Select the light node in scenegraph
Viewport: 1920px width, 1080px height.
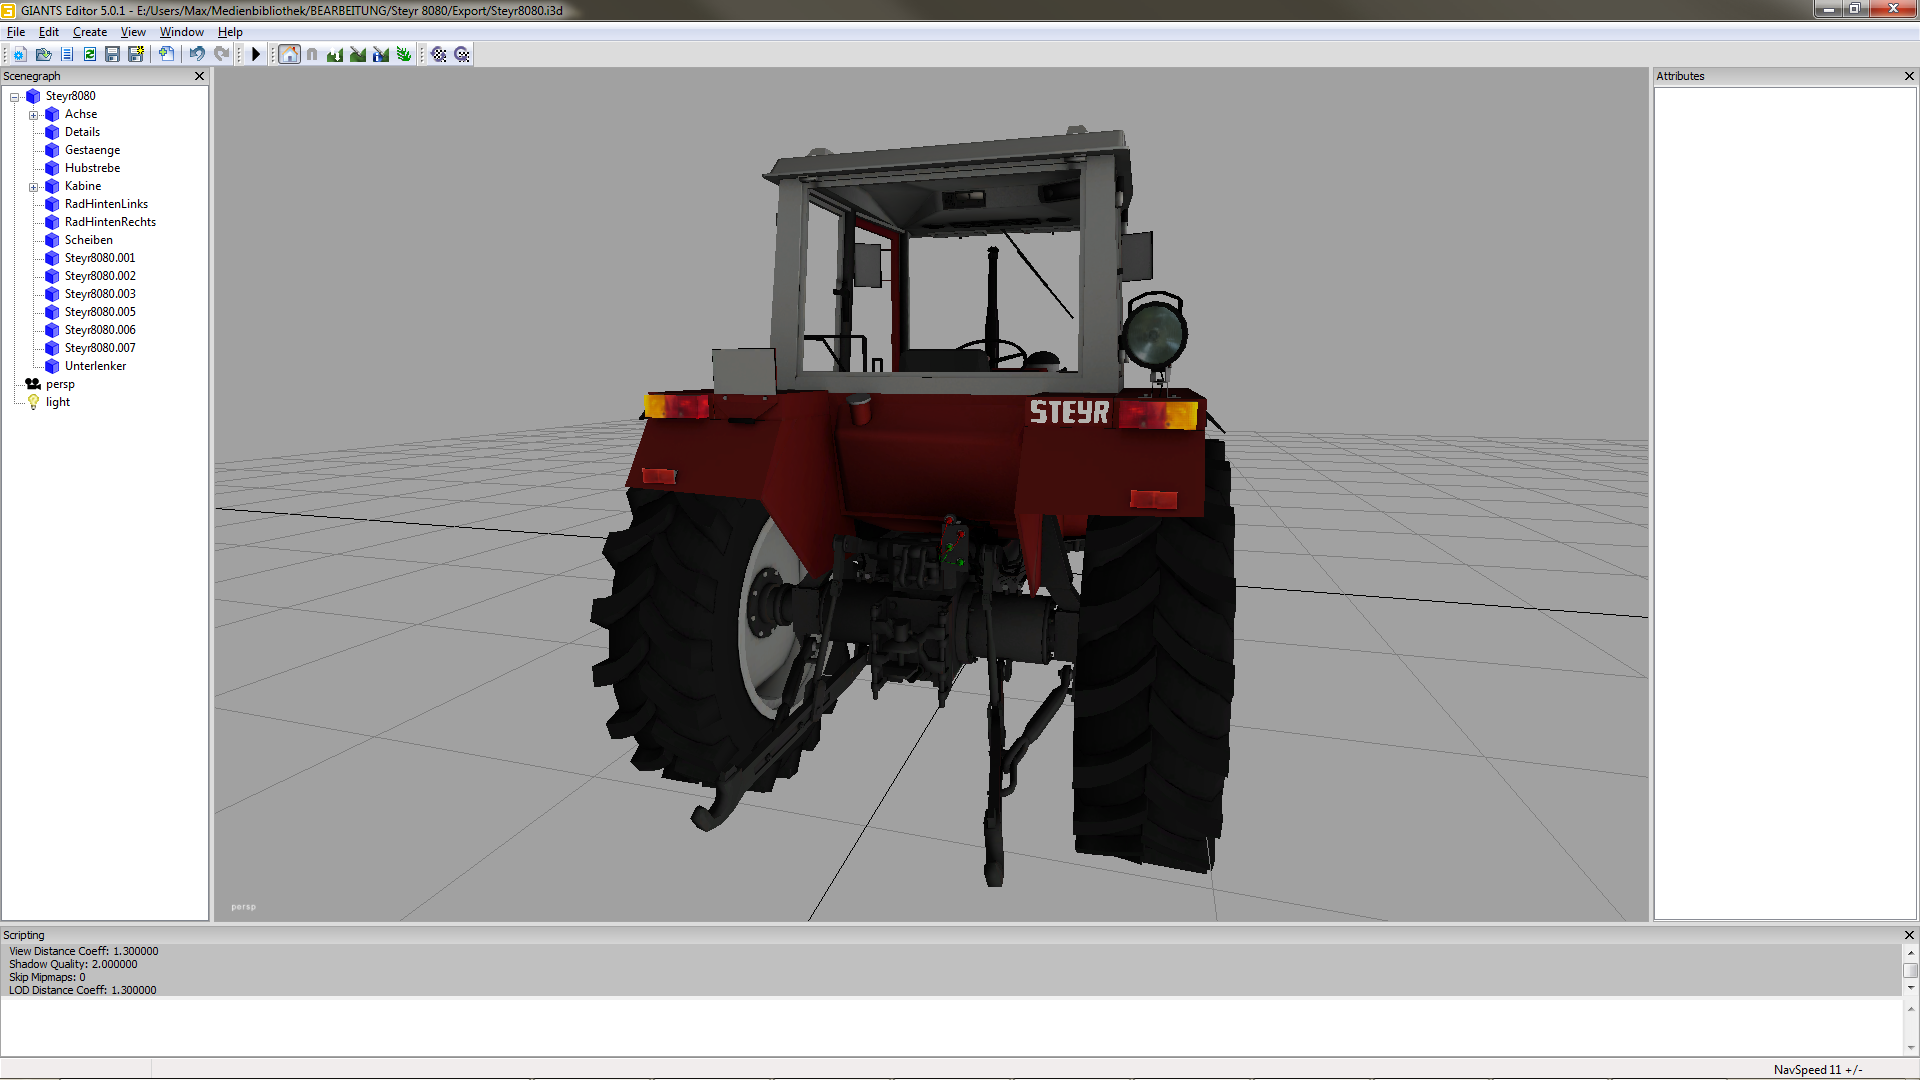[x=58, y=402]
